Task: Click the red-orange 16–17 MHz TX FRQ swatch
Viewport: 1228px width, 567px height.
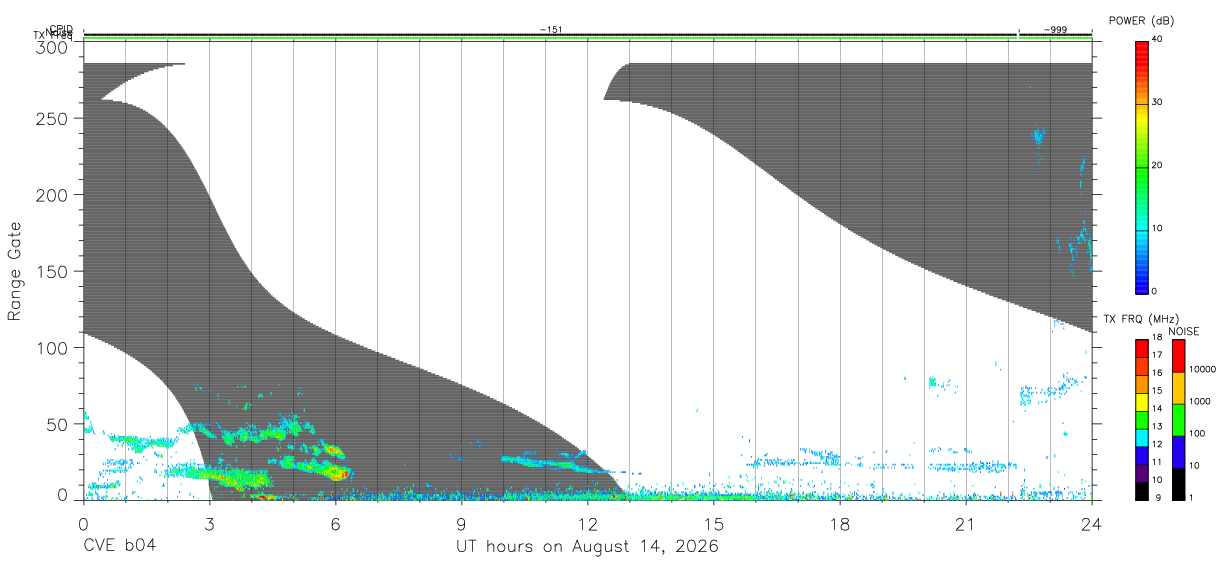Action: pos(1141,366)
